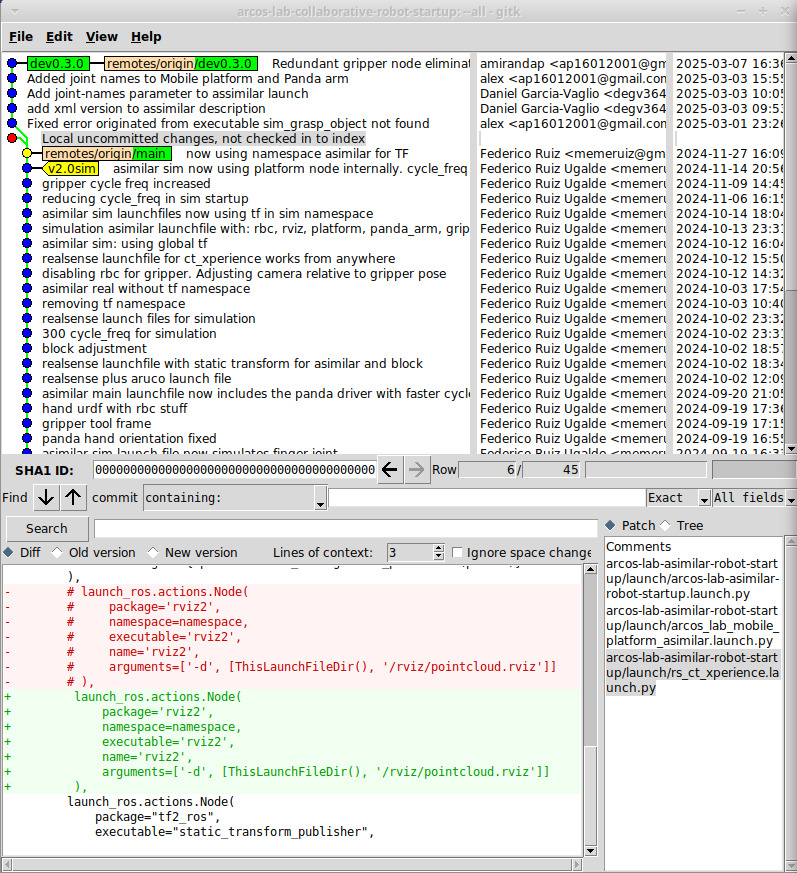Click the yellow v2.0sim tag label
This screenshot has width=797, height=873.
coord(70,169)
